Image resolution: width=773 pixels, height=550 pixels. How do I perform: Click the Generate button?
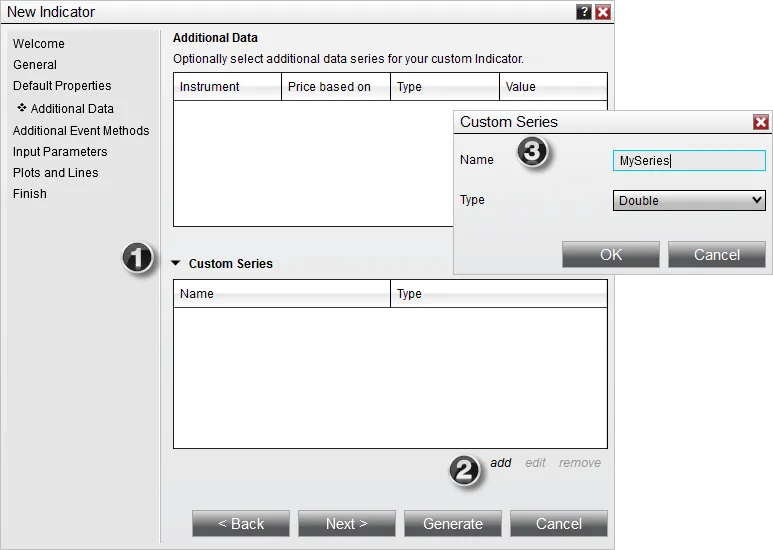tap(453, 523)
